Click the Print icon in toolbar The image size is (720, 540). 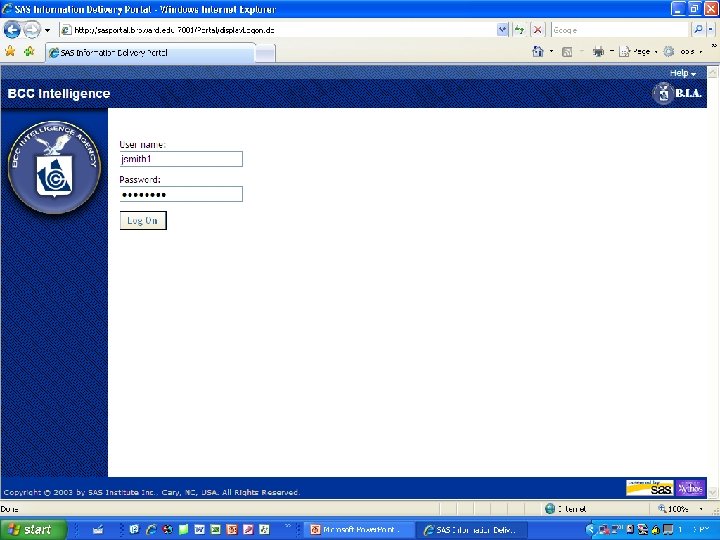click(x=598, y=52)
